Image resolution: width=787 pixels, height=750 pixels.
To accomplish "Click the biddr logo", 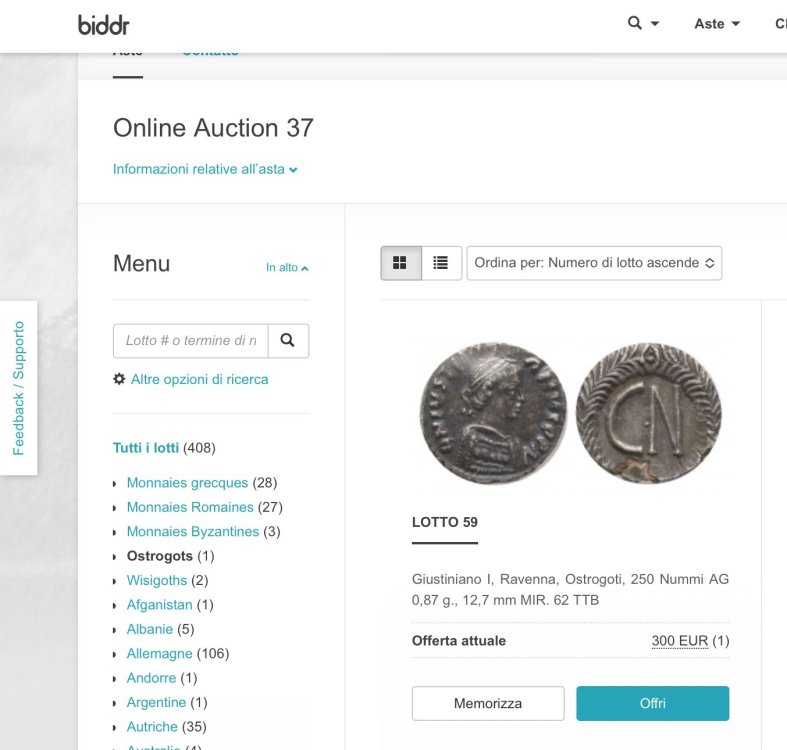I will click(104, 24).
